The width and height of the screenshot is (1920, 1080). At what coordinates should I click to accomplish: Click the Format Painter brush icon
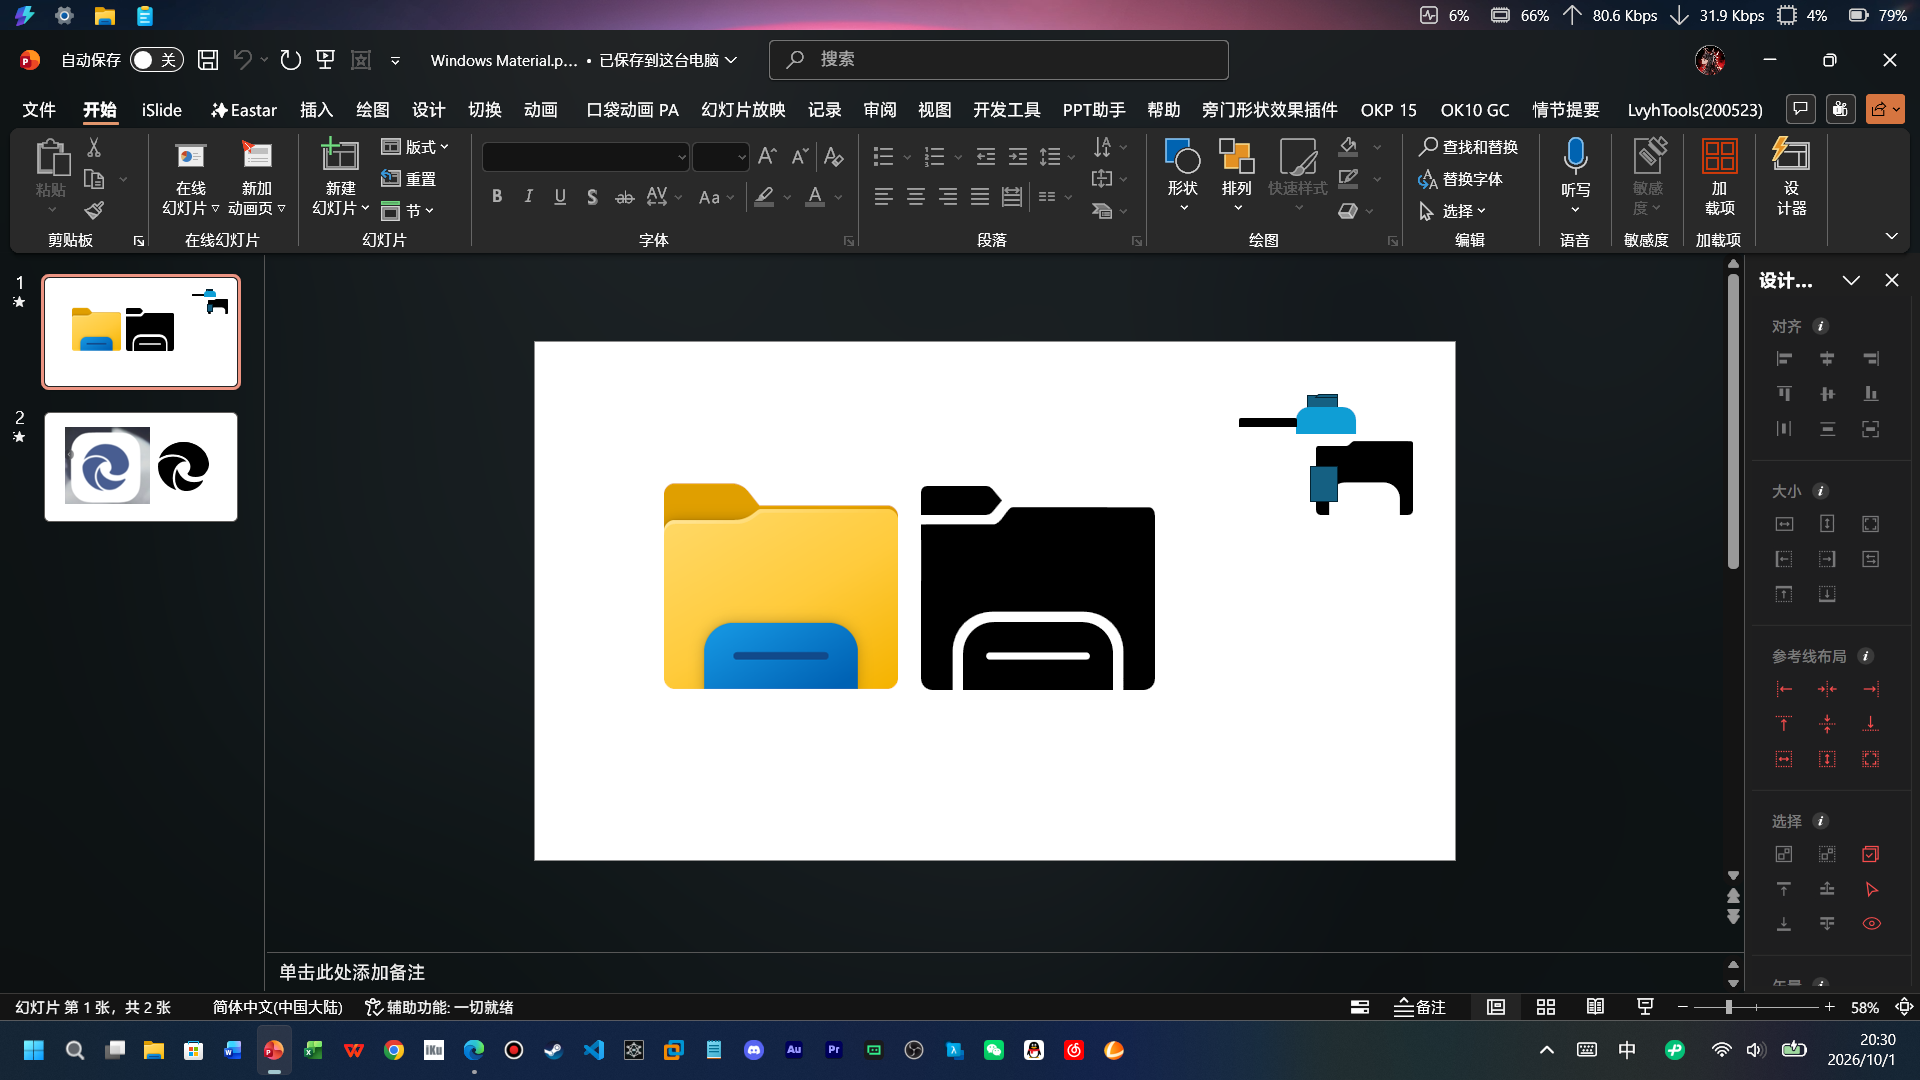pos(94,210)
